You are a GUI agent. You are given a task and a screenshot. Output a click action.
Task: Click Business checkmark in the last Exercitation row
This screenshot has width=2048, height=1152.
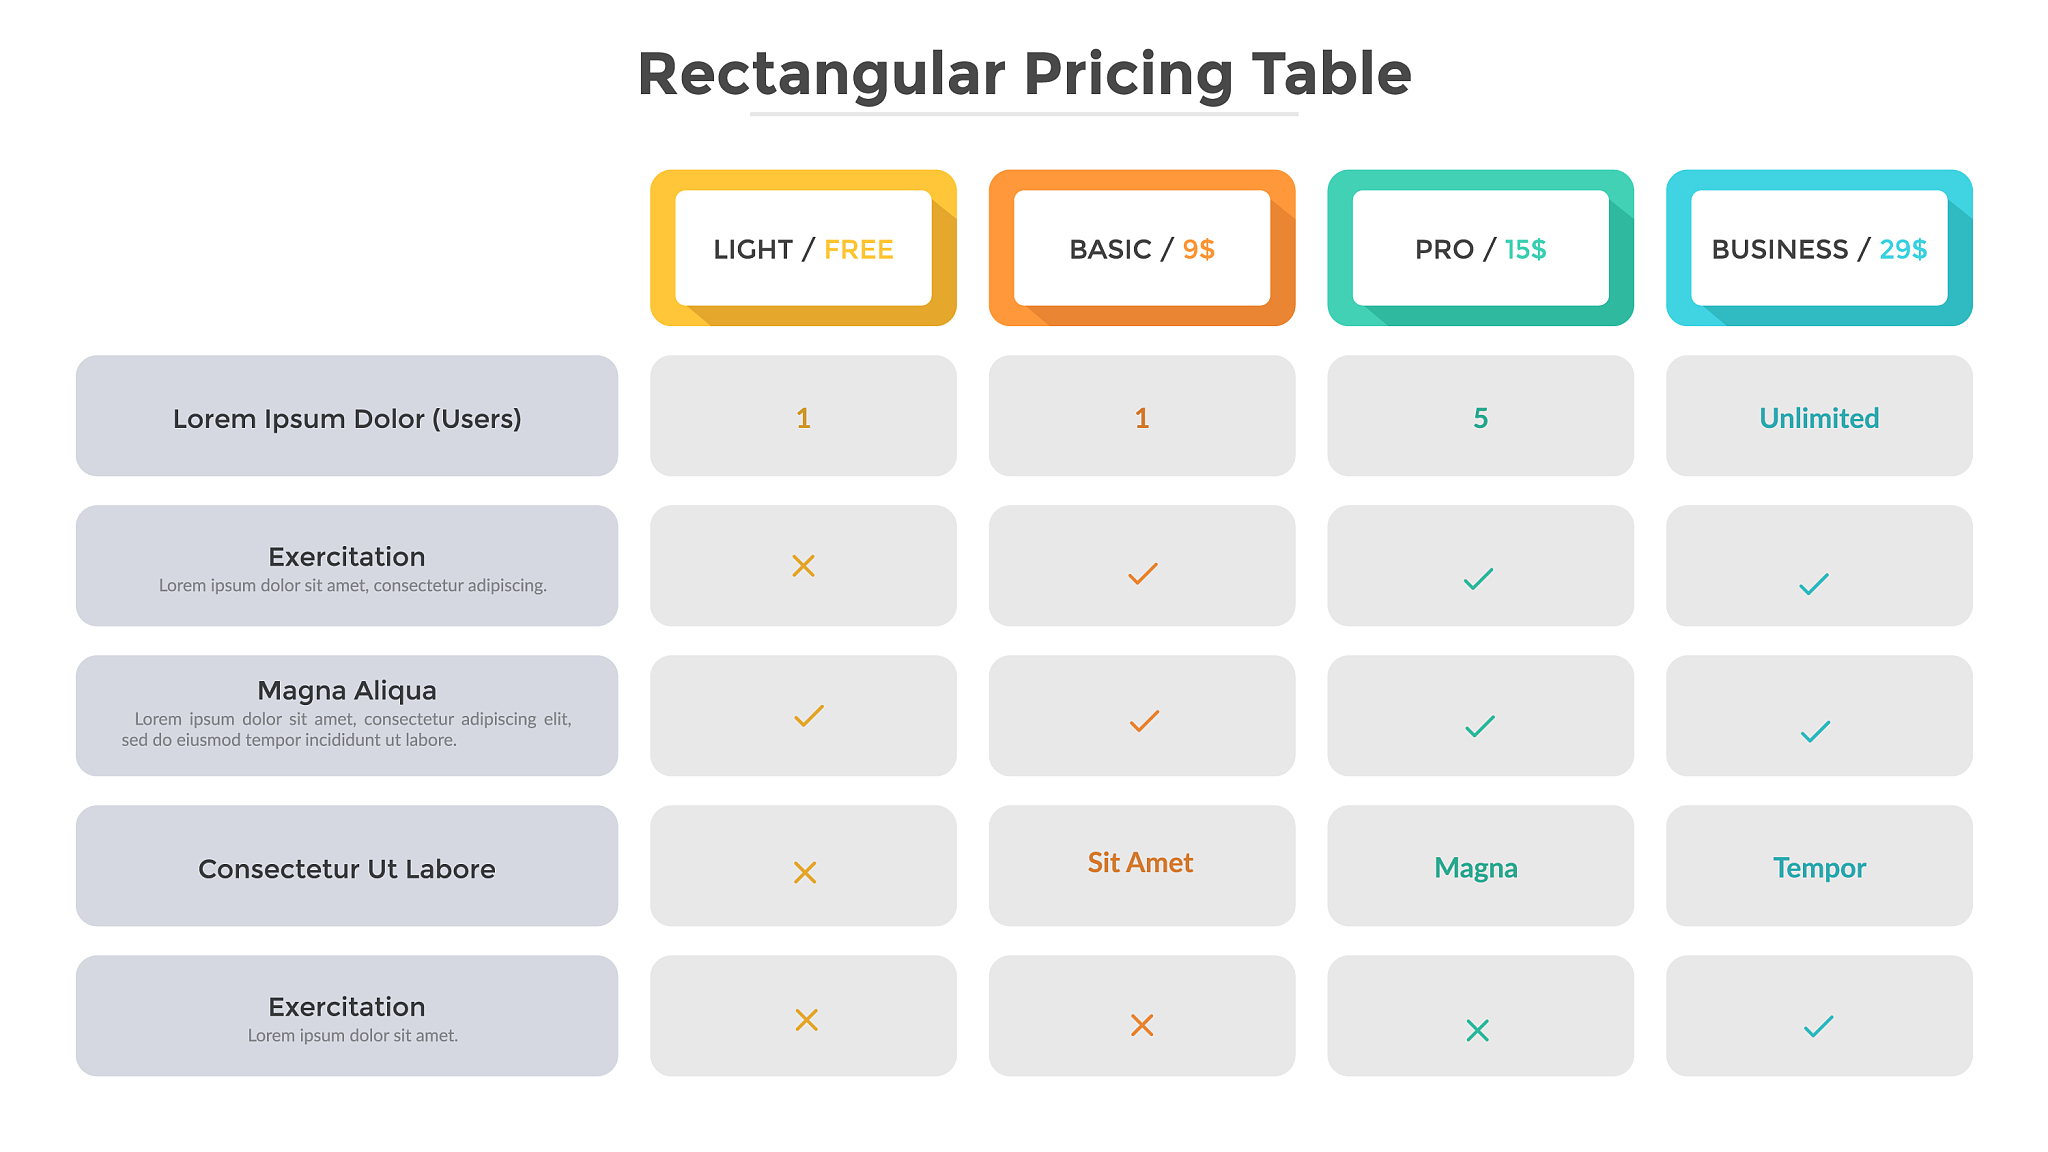tap(1818, 1026)
